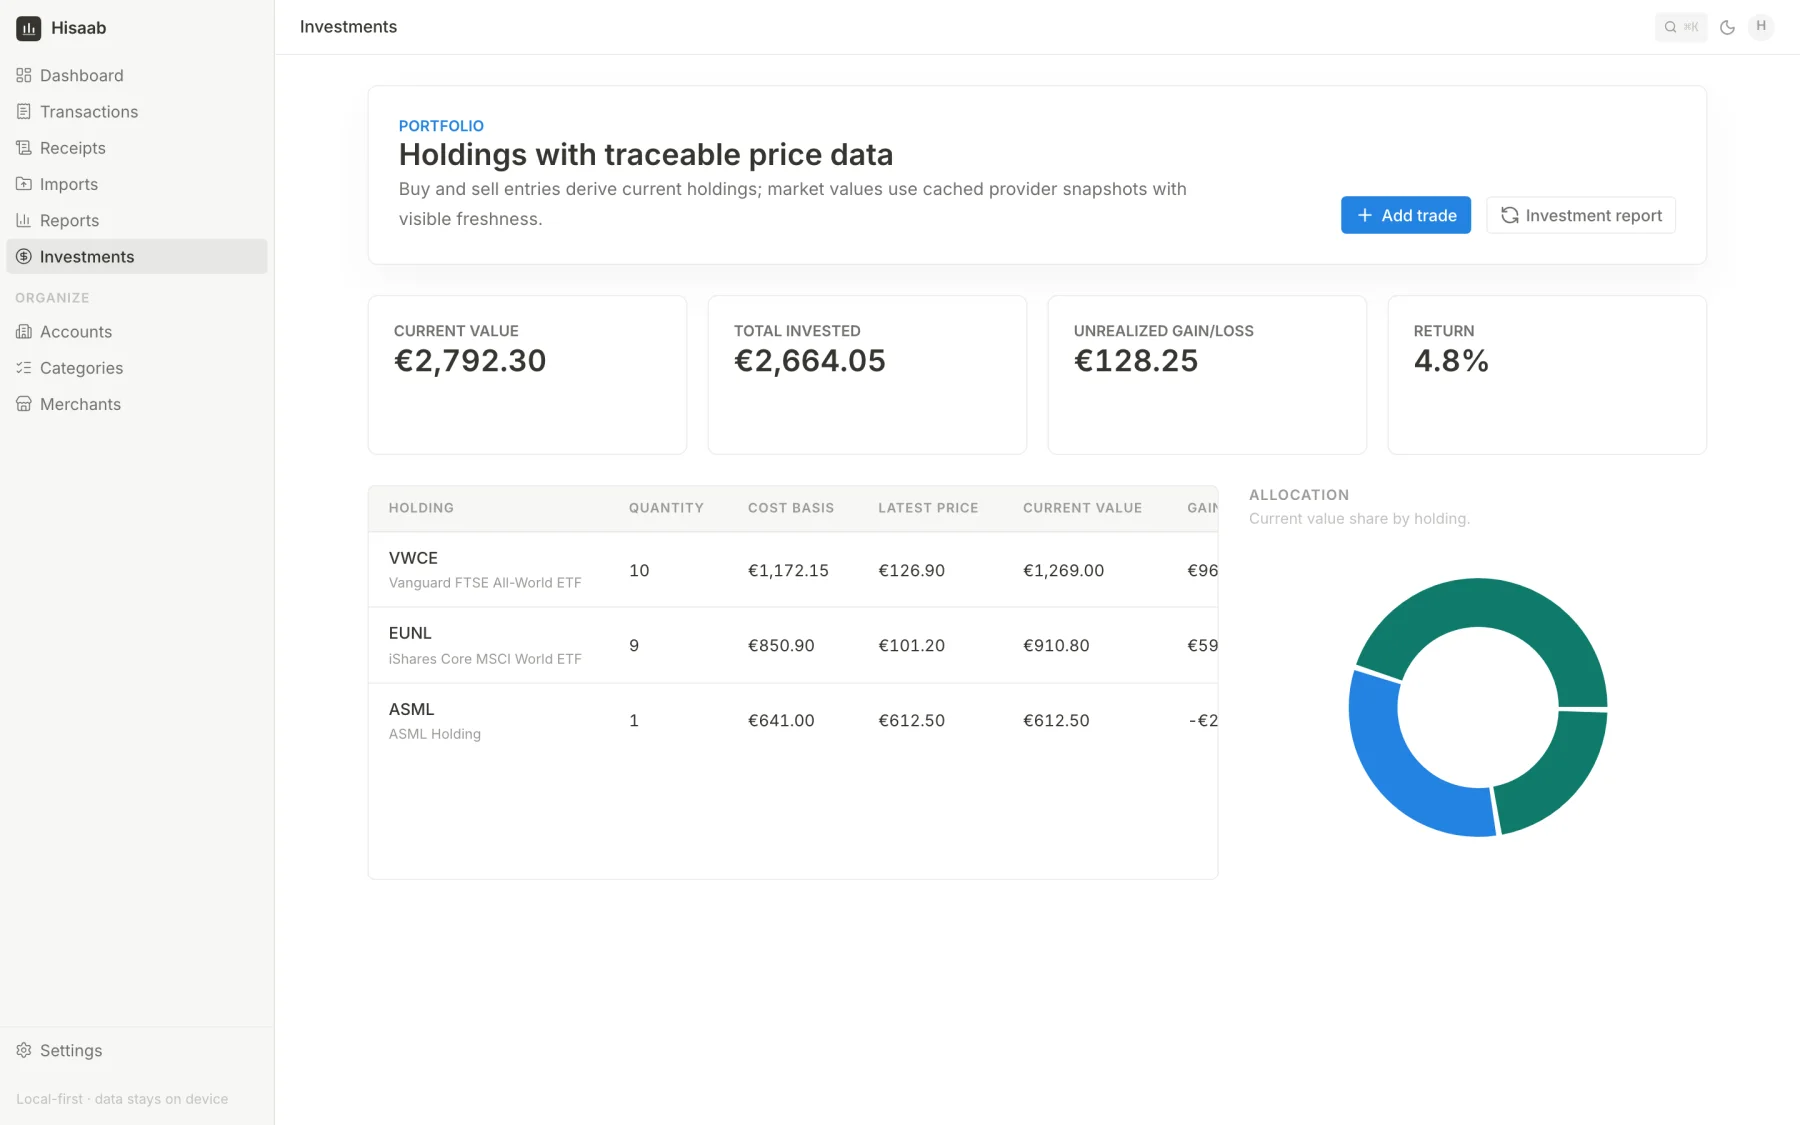Click the Total Invested value €2,664.05
The height and width of the screenshot is (1125, 1800).
click(x=810, y=360)
